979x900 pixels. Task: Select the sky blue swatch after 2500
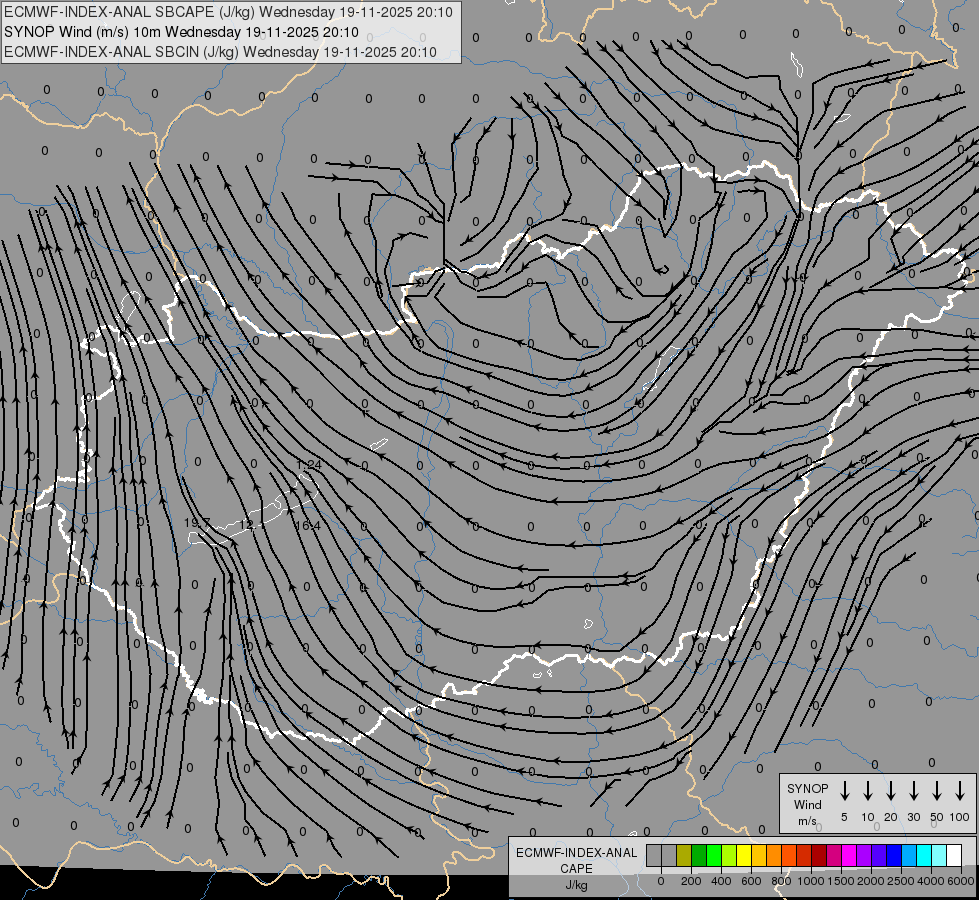tap(908, 855)
